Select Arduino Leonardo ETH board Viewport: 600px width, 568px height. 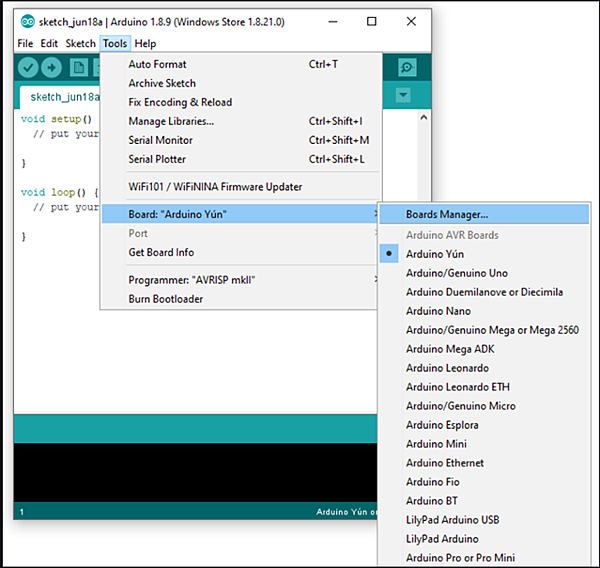(484, 387)
